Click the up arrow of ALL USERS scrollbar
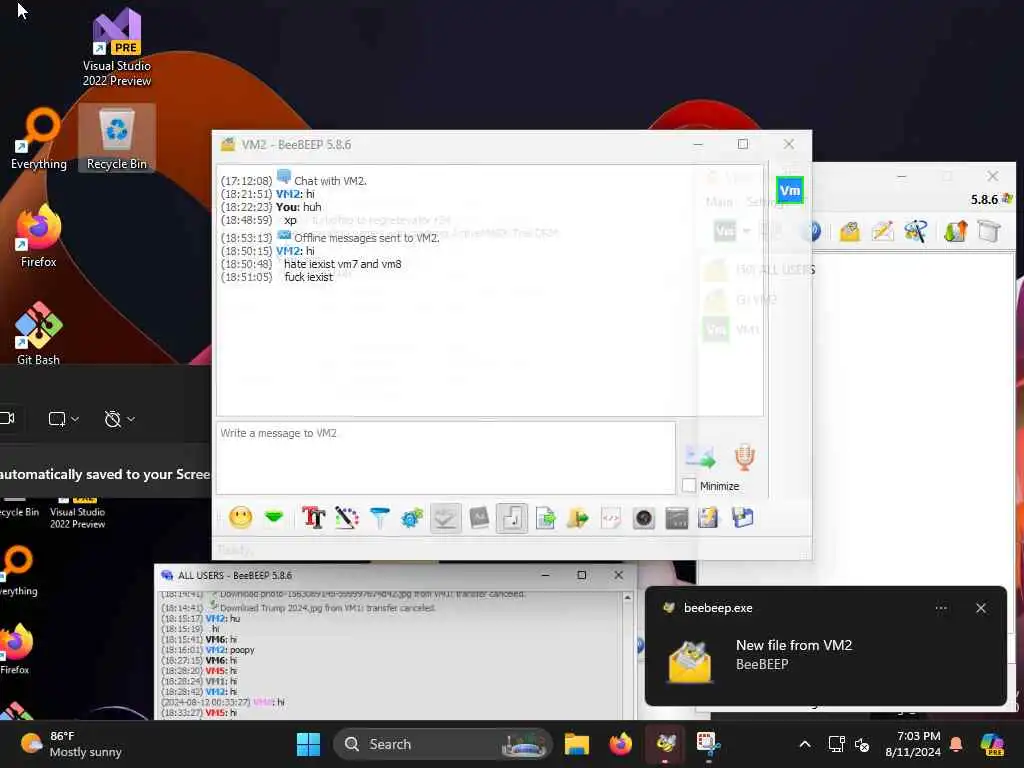1024x768 pixels. tap(628, 598)
